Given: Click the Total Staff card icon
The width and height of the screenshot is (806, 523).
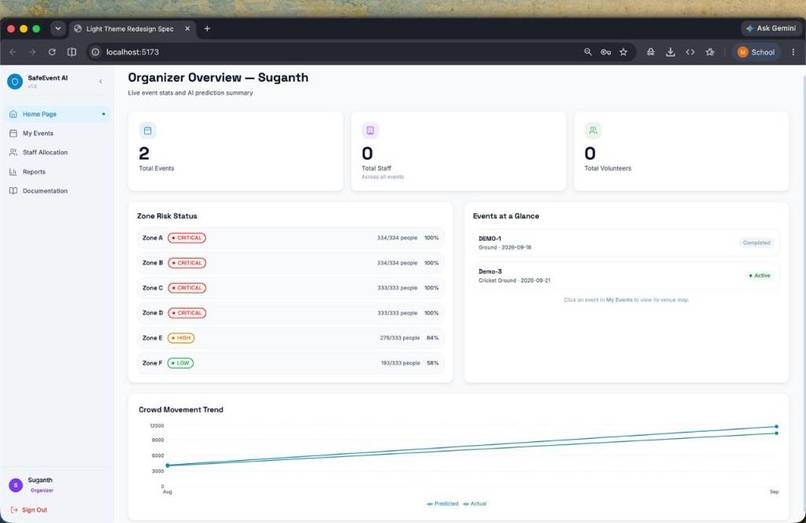Looking at the screenshot, I should tap(370, 131).
